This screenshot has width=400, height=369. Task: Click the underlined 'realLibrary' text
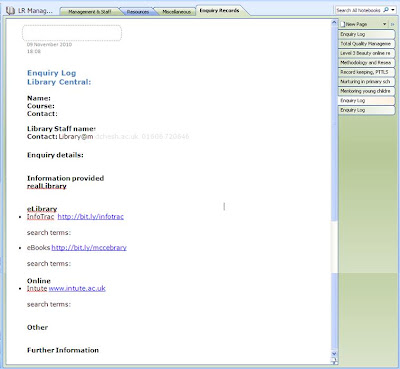(x=47, y=186)
